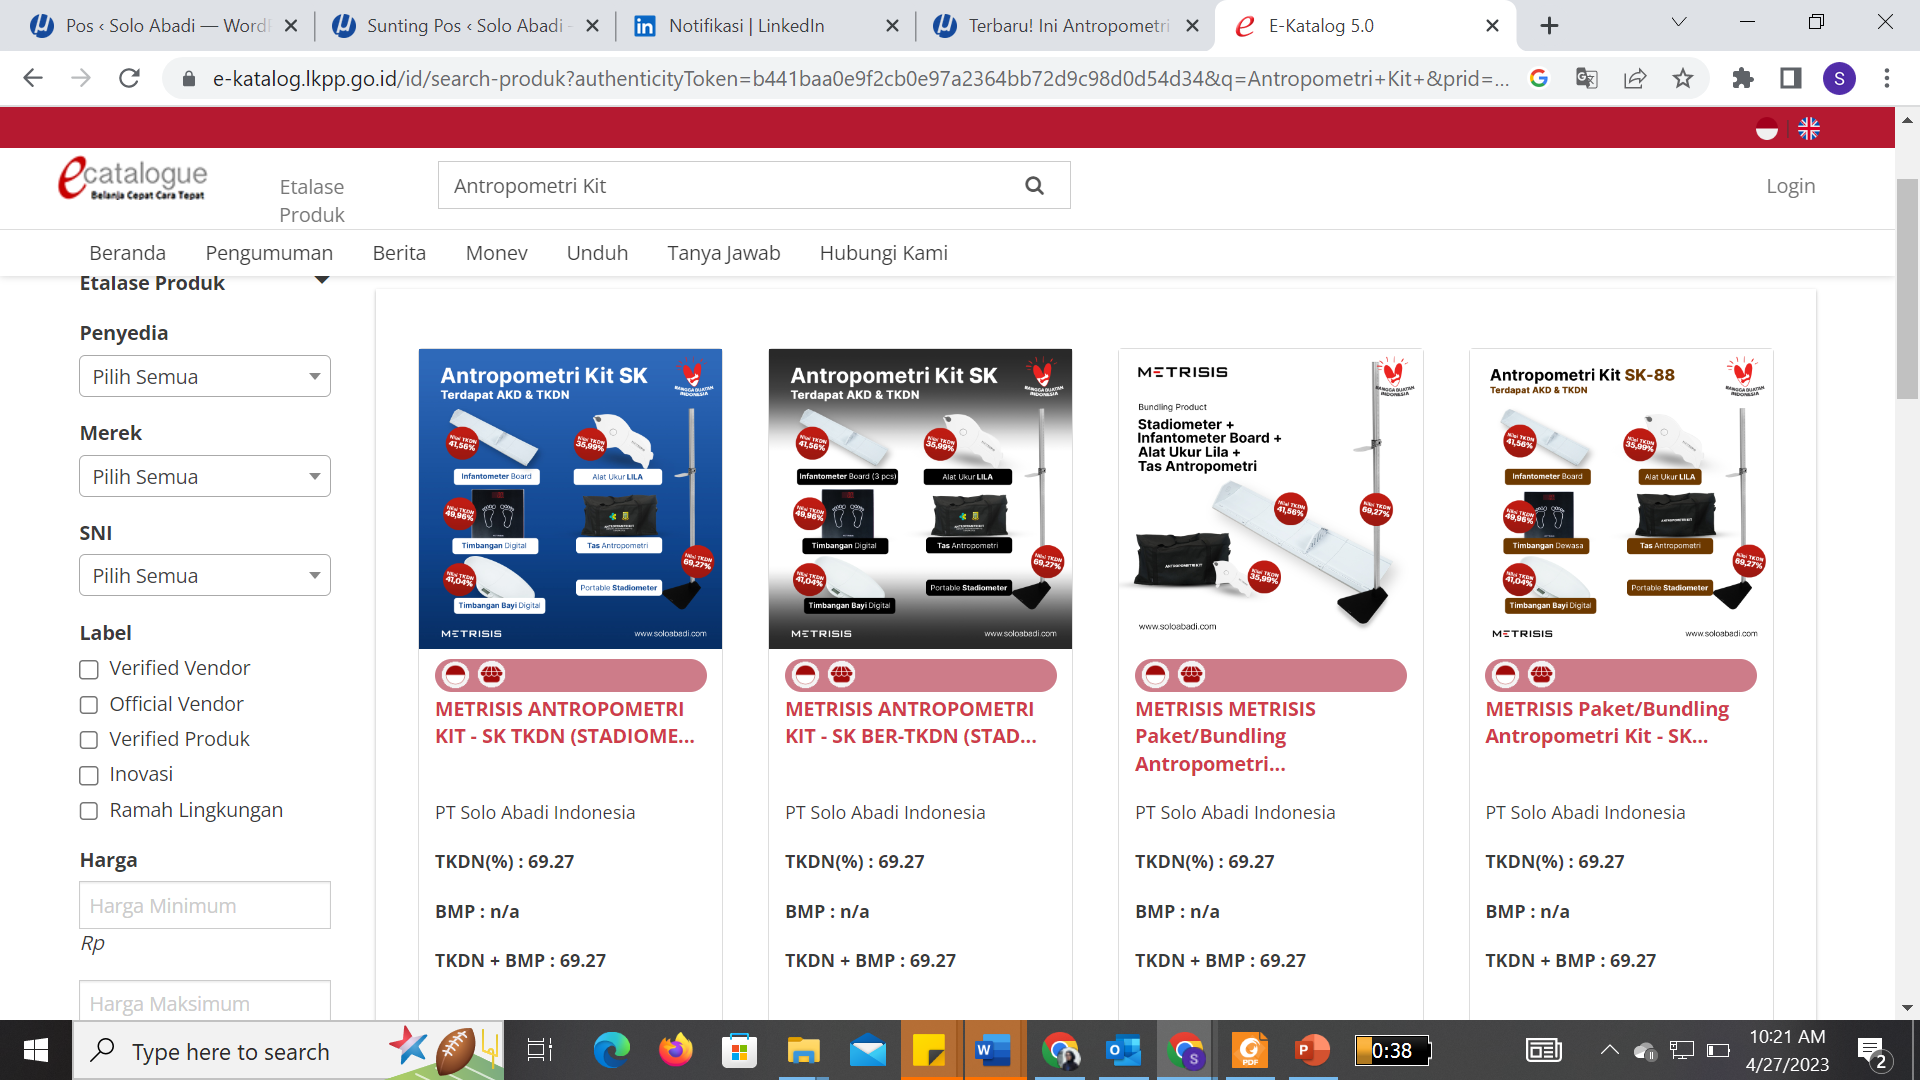Enable the Inovasi label filter
Image resolution: width=1920 pixels, height=1080 pixels.
coord(89,775)
